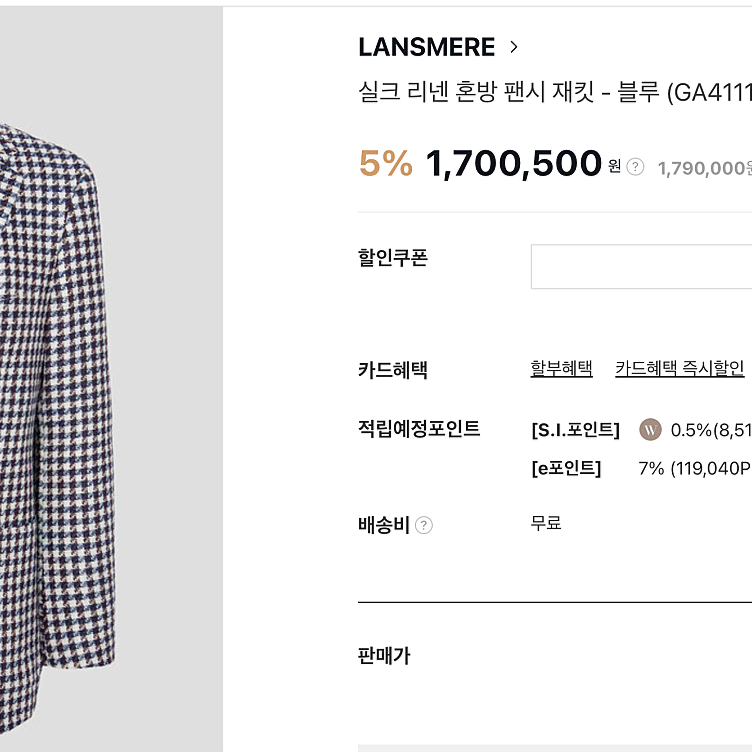Click the chevron arrow beside LANSMERE

514,47
